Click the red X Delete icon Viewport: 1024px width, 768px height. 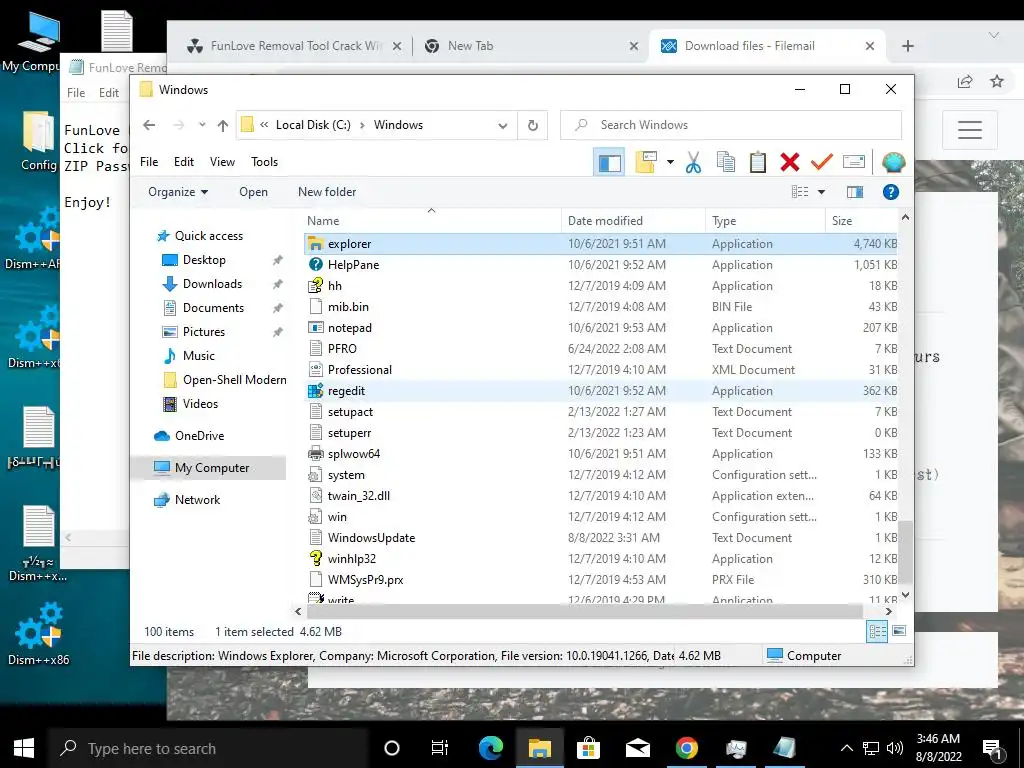point(790,162)
